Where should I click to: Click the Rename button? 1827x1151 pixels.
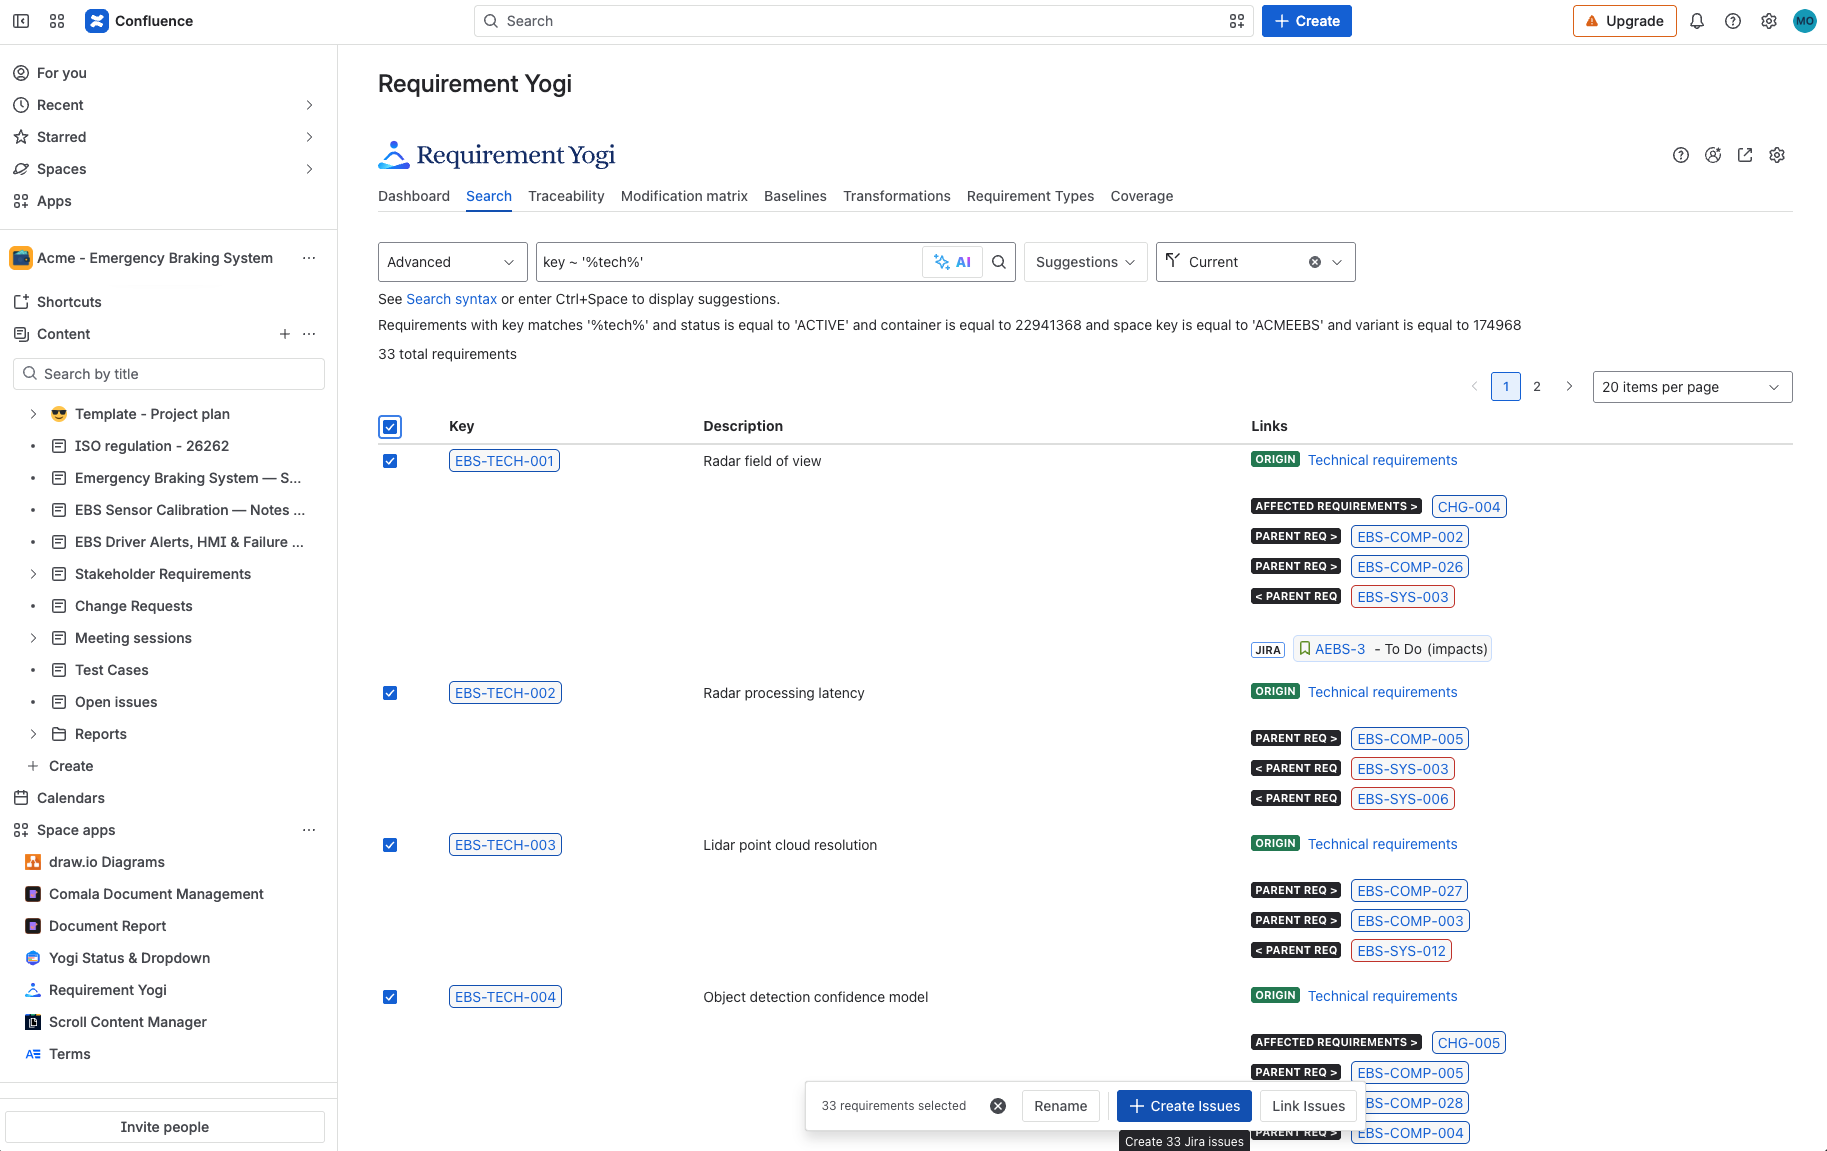click(x=1061, y=1106)
